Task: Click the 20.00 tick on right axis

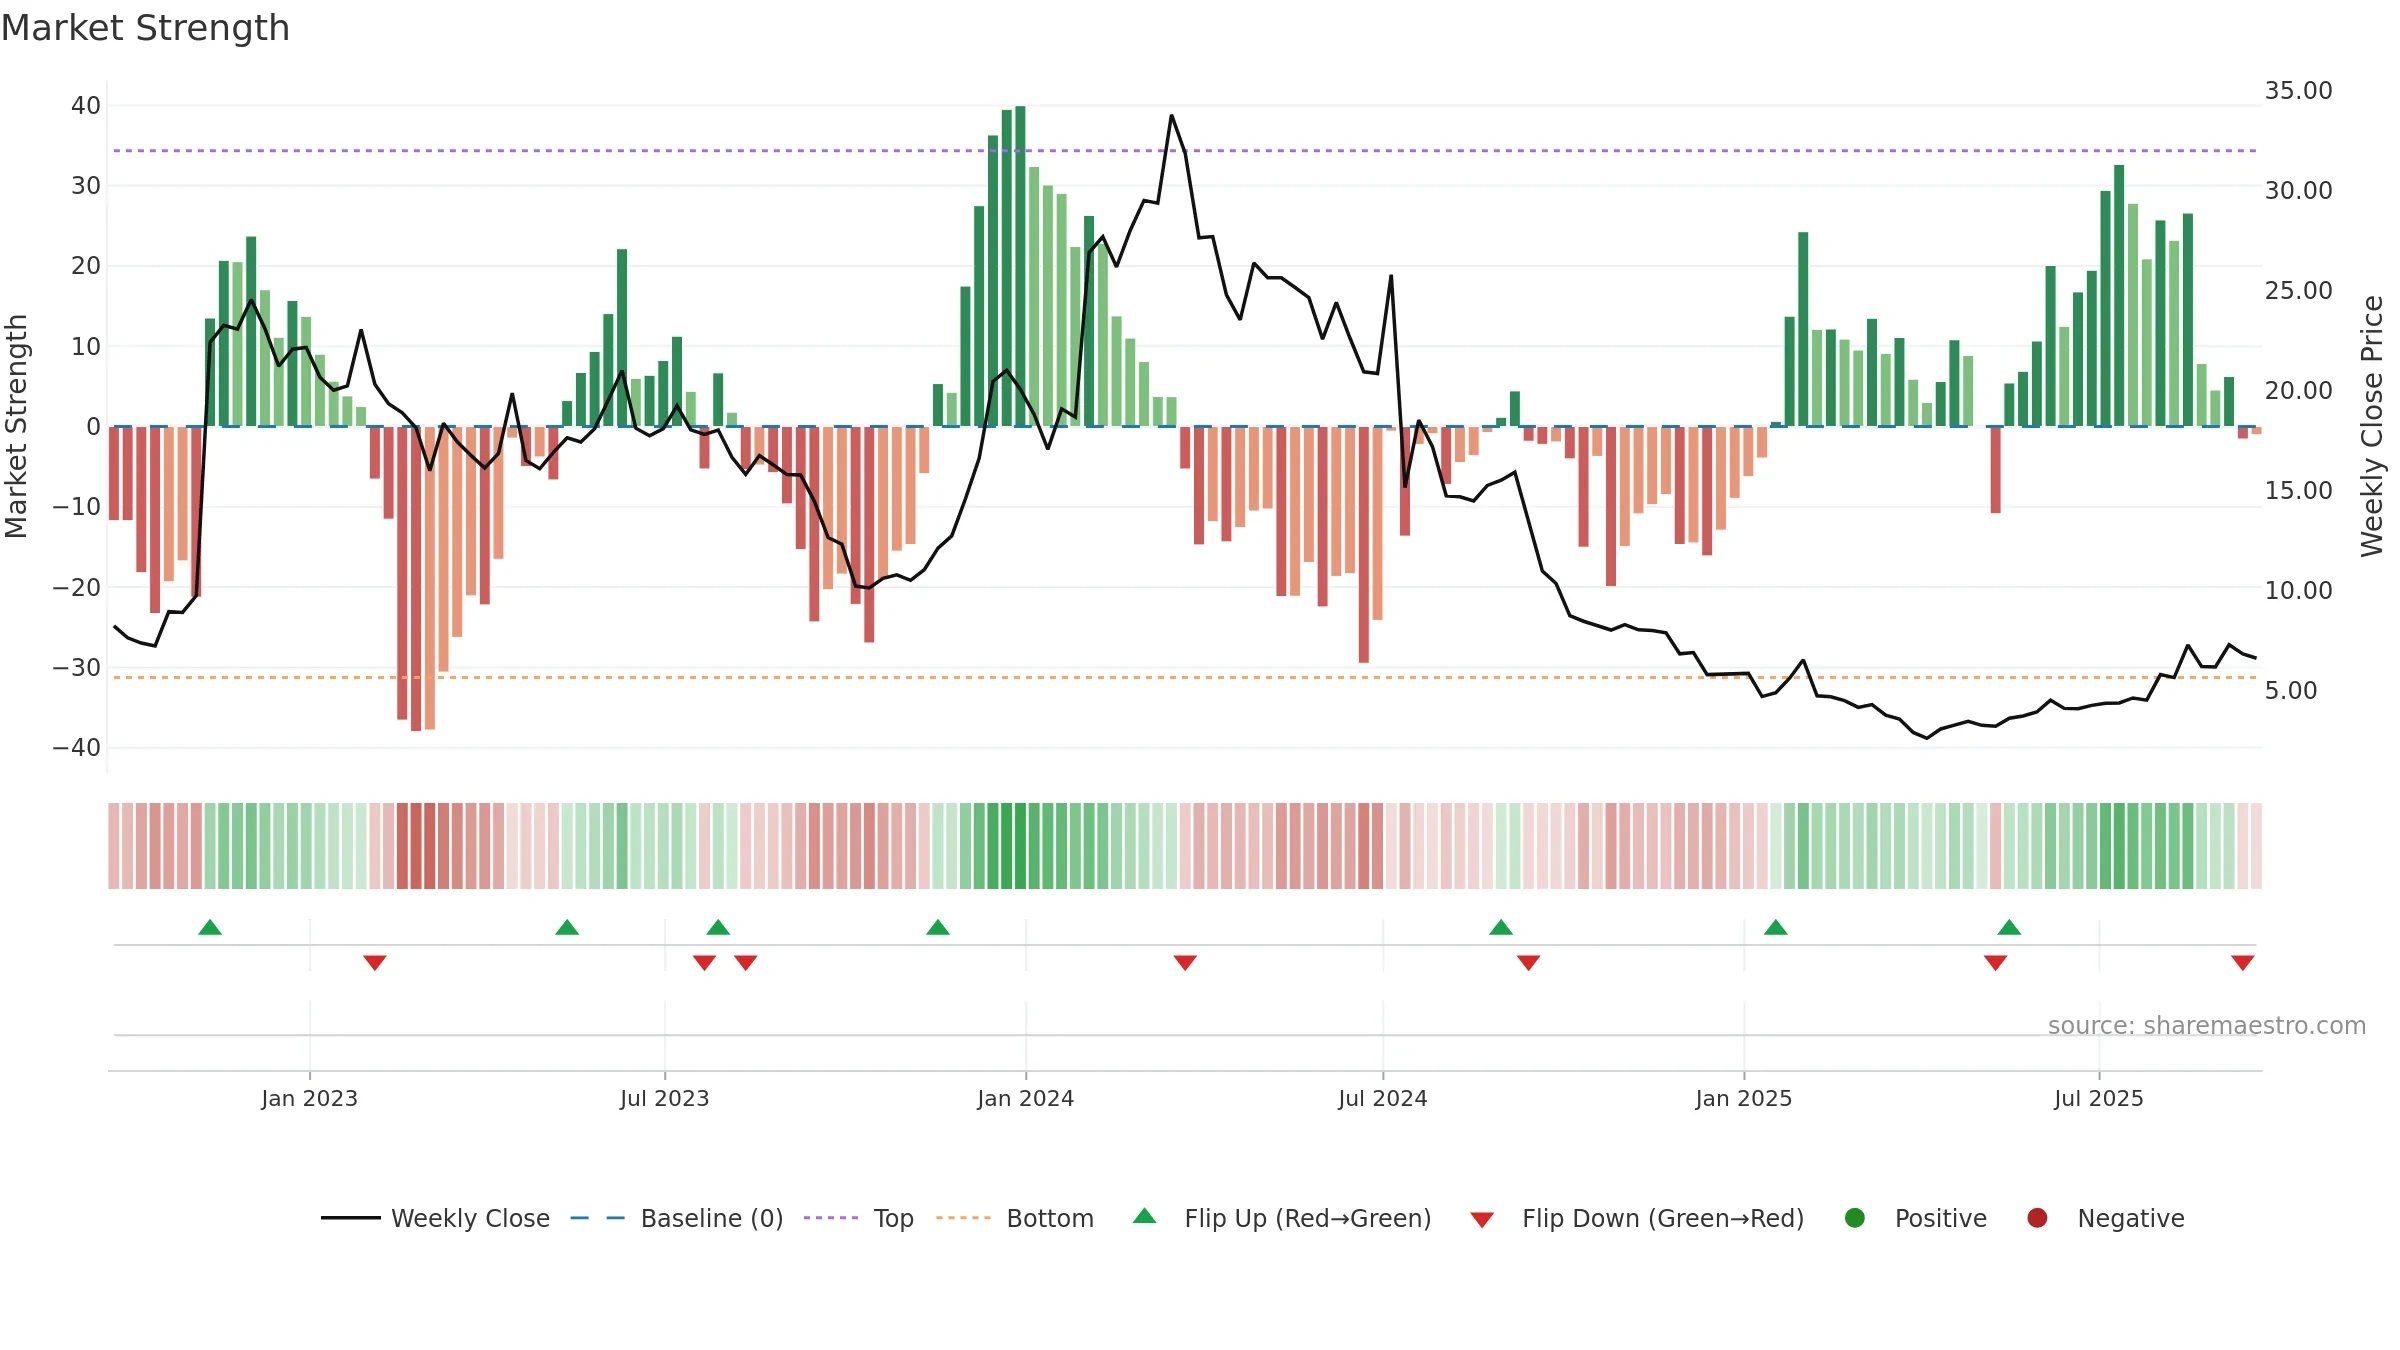Action: click(2299, 390)
